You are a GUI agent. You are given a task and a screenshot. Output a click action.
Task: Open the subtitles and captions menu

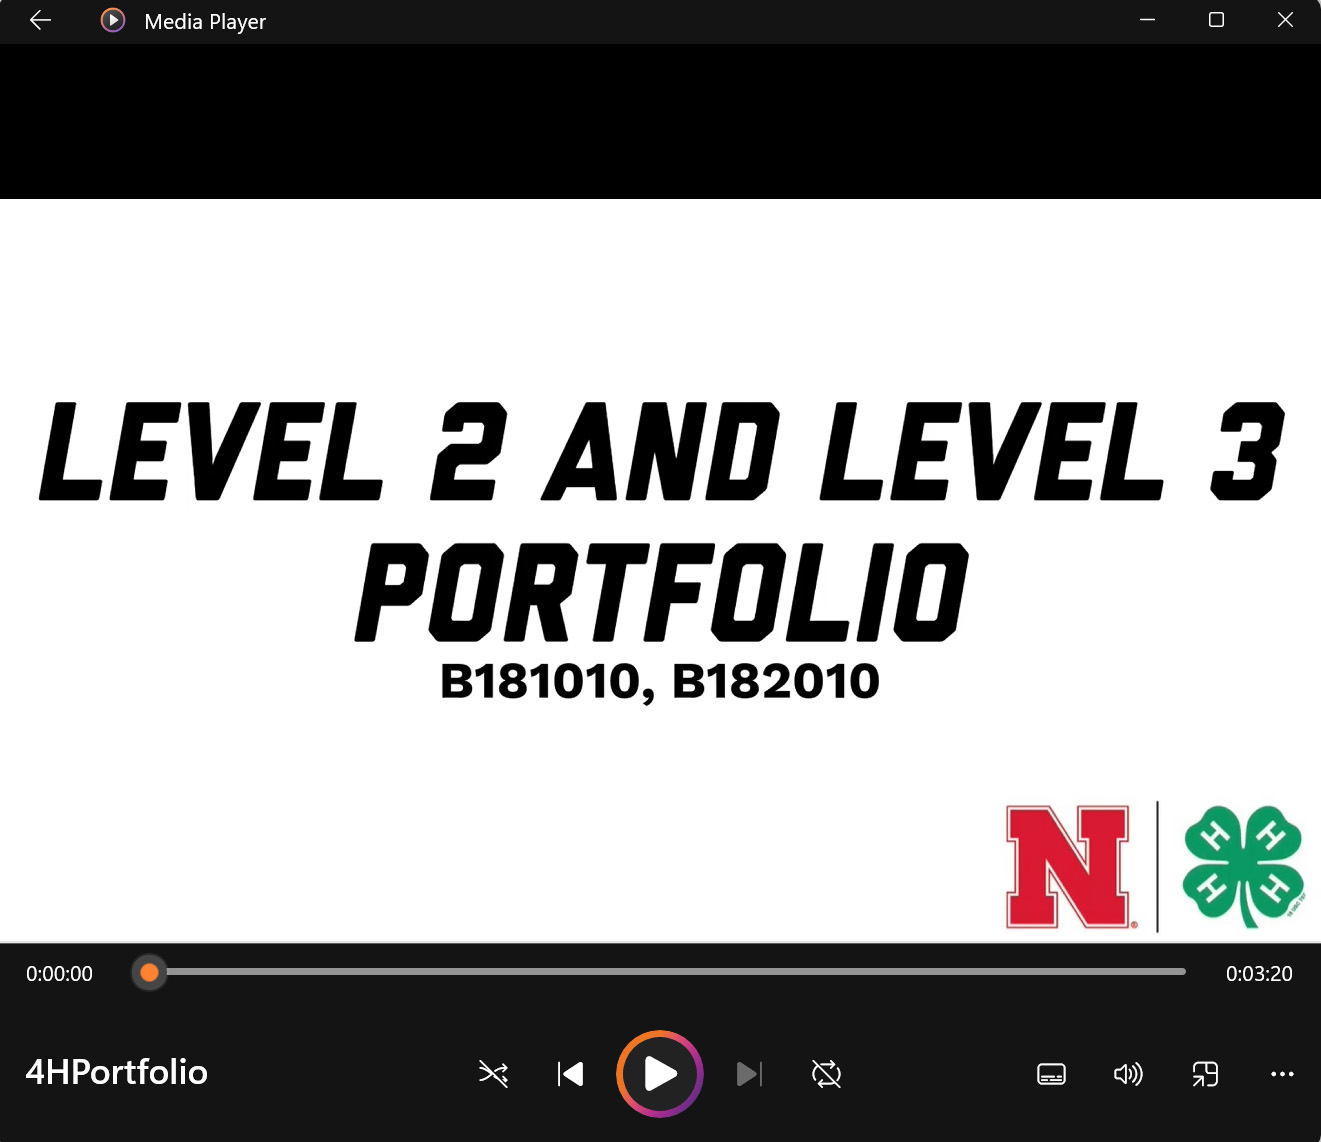point(1051,1074)
